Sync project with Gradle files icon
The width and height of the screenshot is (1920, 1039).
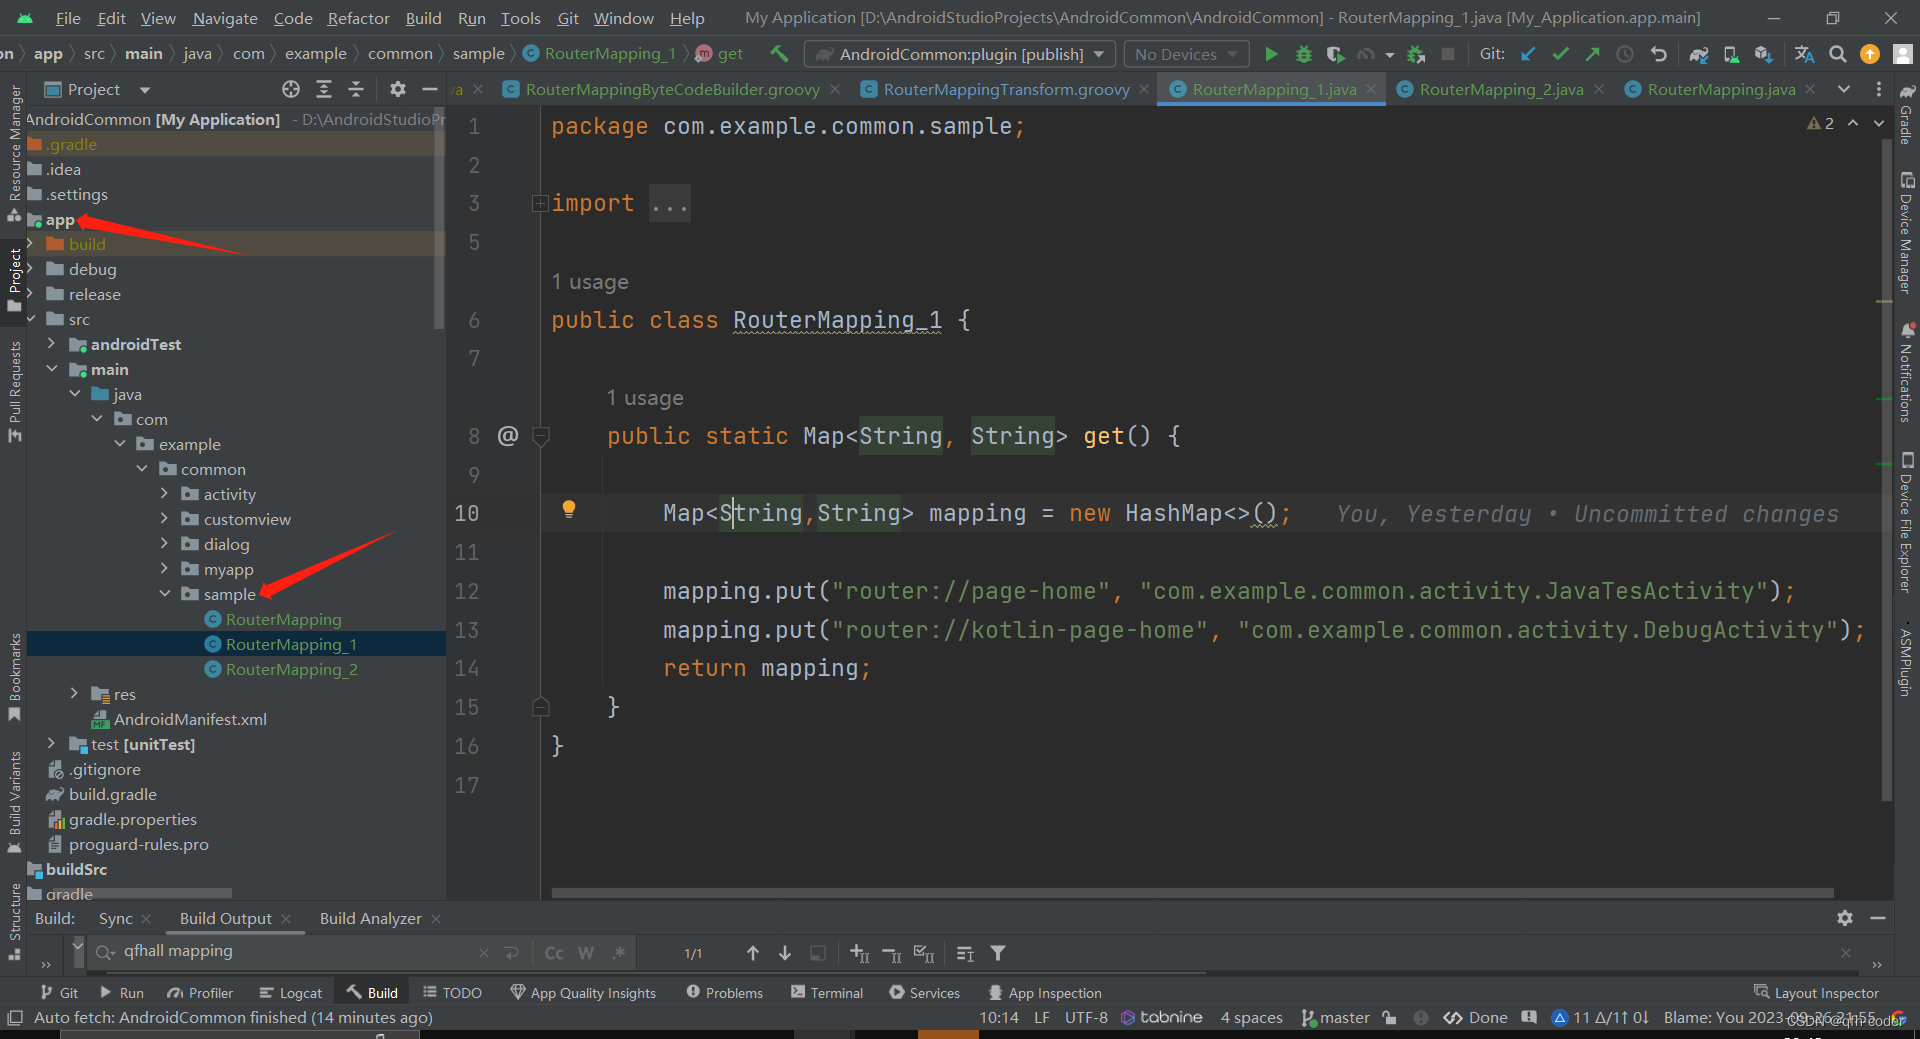click(x=1698, y=54)
